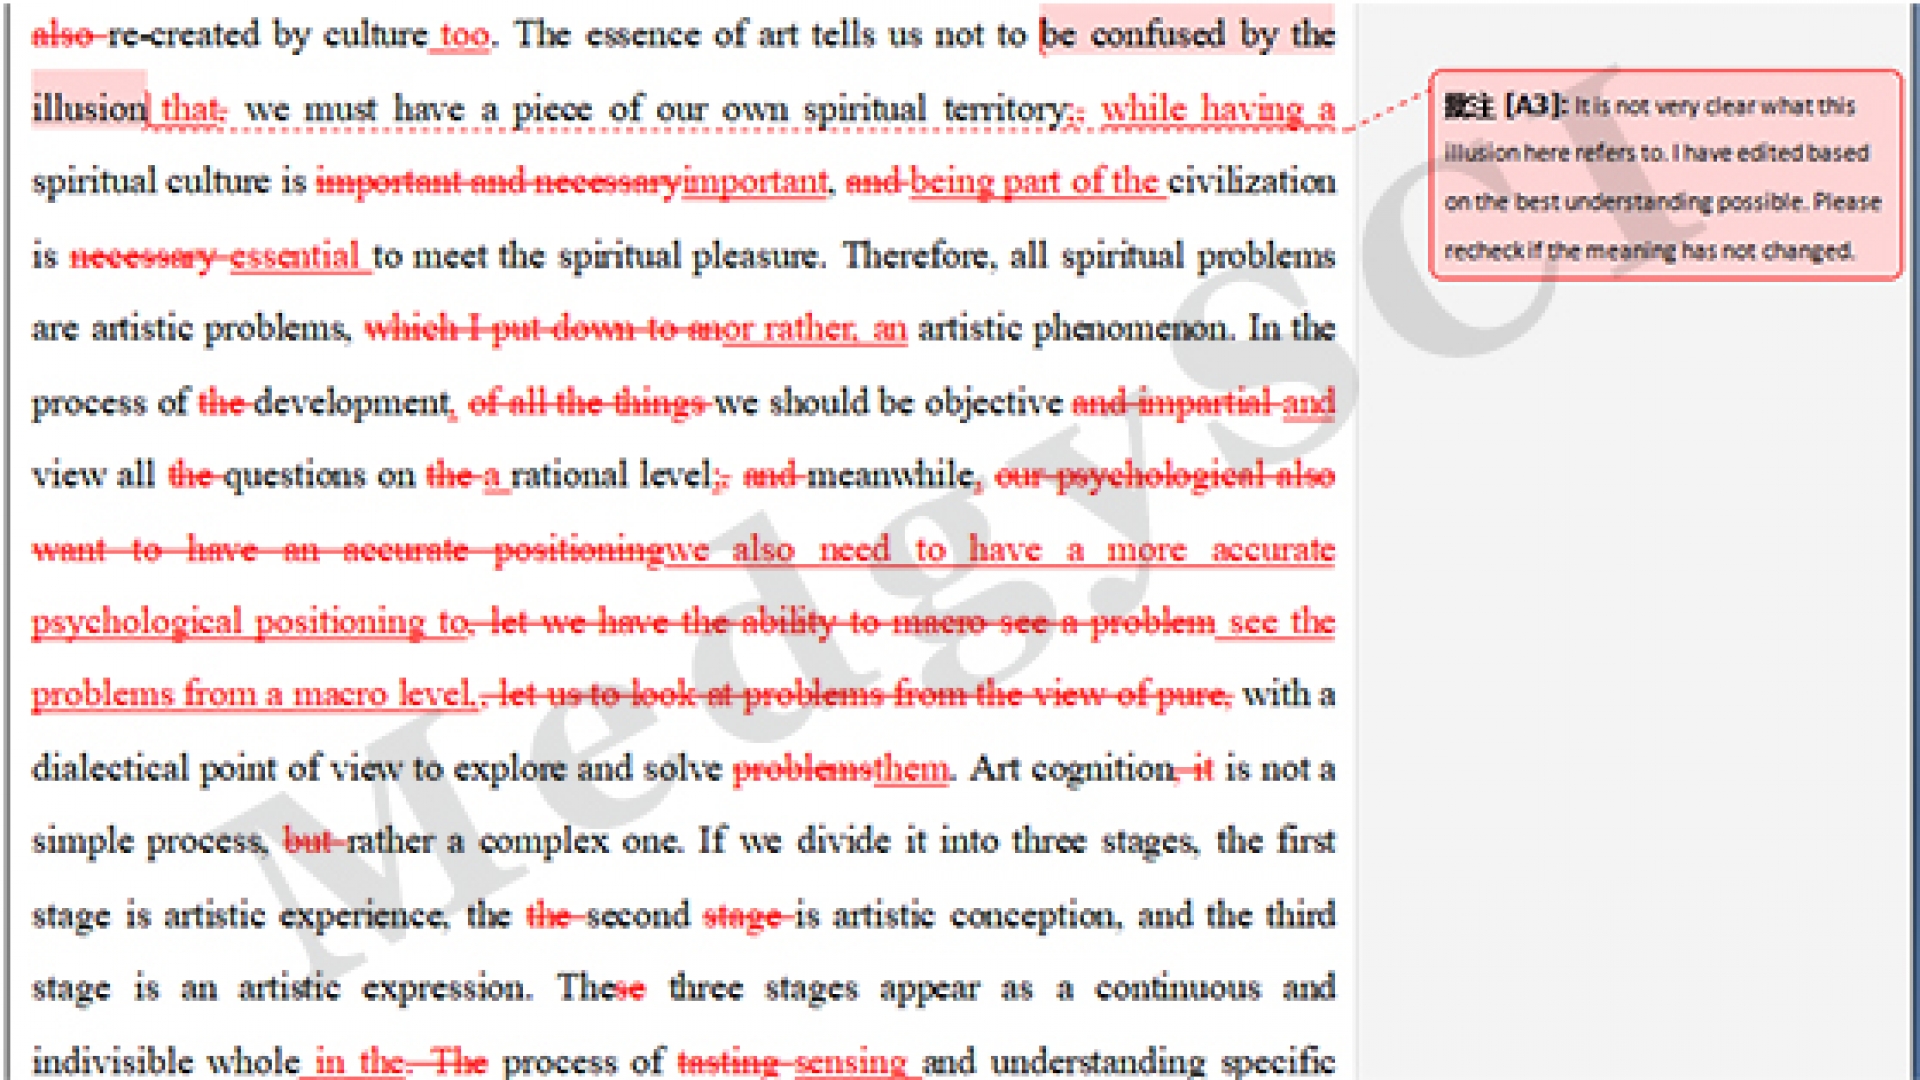Click the words "Art cognition"

[x=1072, y=769]
